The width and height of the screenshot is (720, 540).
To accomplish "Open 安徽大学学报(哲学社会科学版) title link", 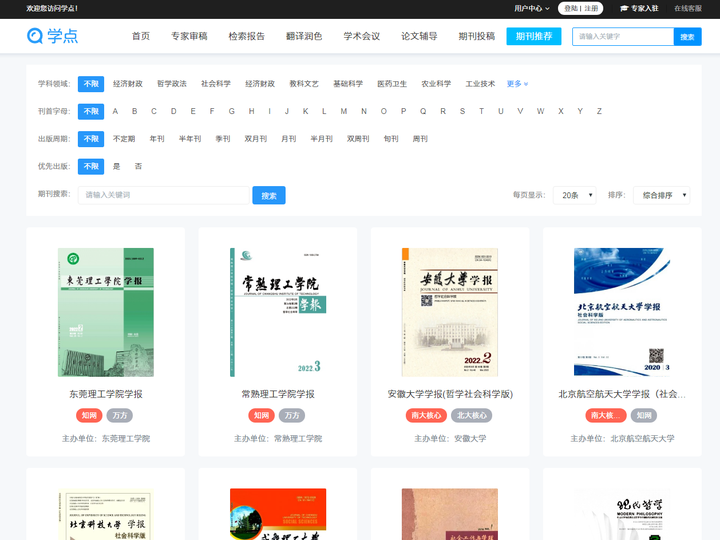I will [450, 394].
